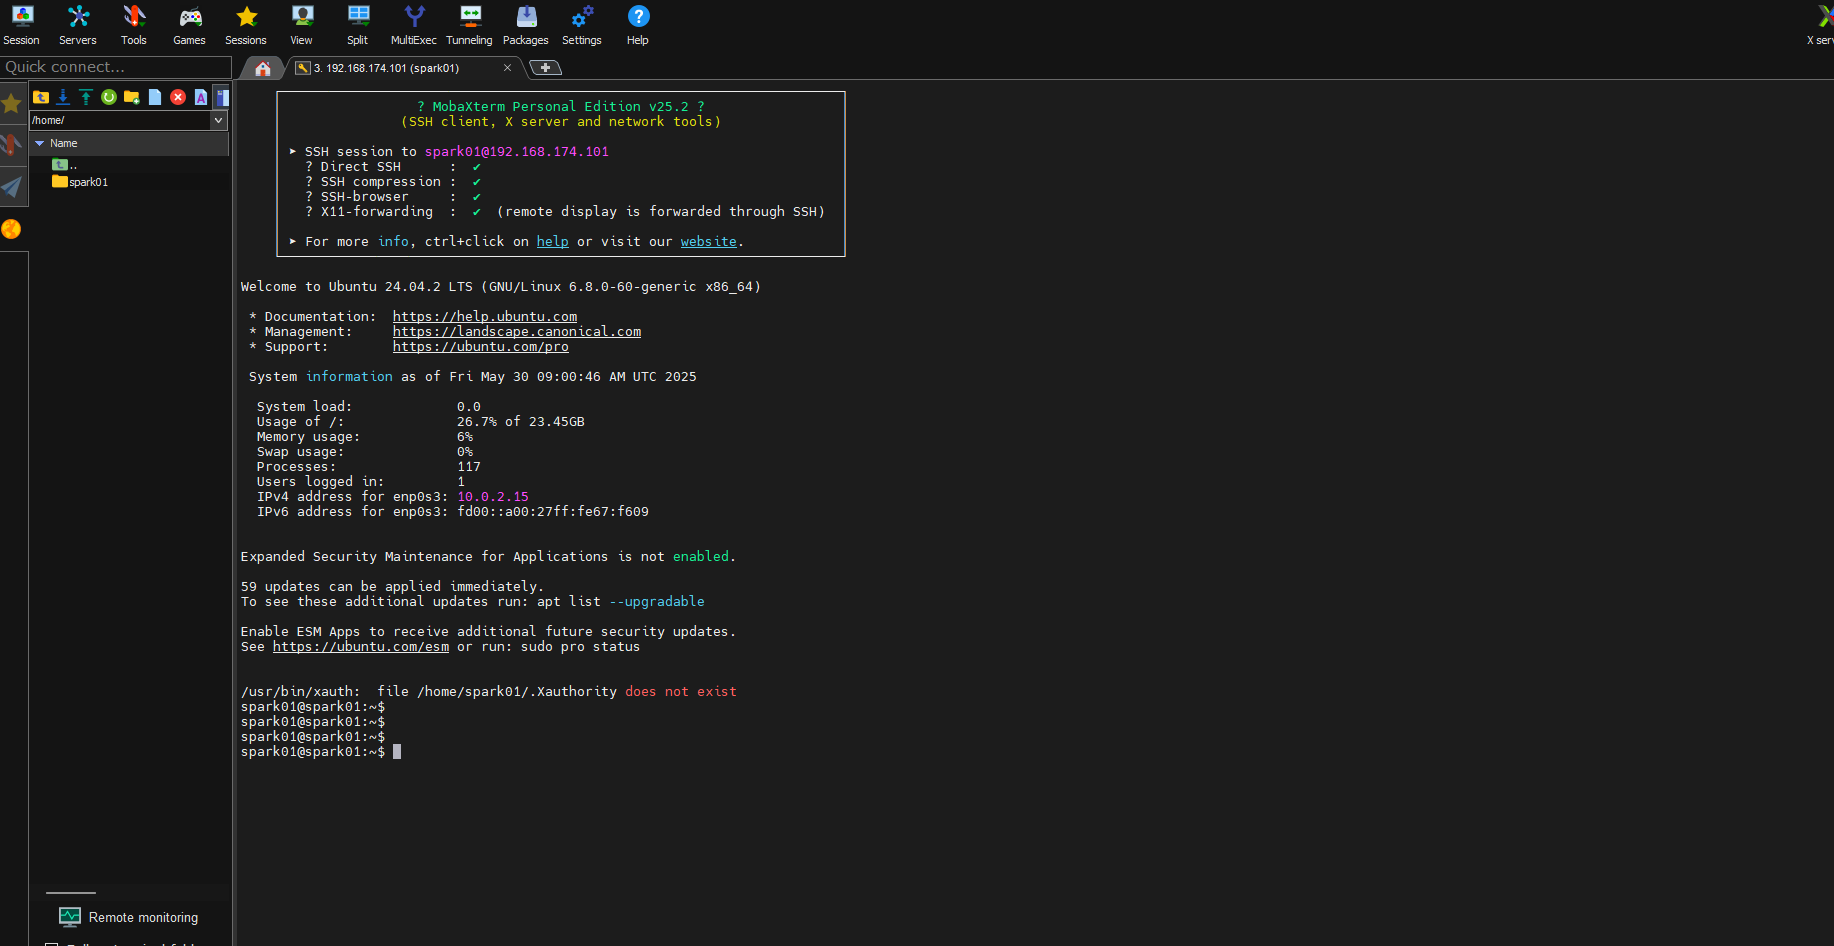The height and width of the screenshot is (946, 1834).
Task: Go to parent folder in SFTP toolbar
Action: pos(41,97)
